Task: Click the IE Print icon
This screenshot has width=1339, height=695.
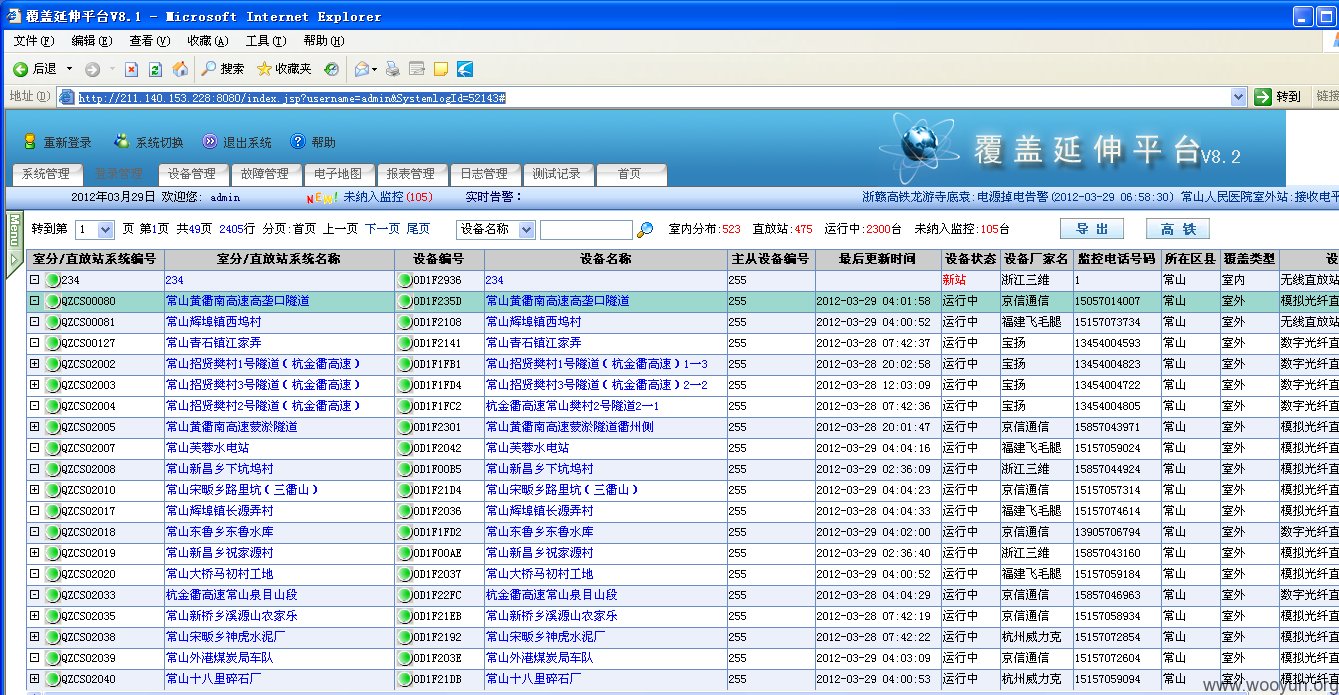Action: 393,69
